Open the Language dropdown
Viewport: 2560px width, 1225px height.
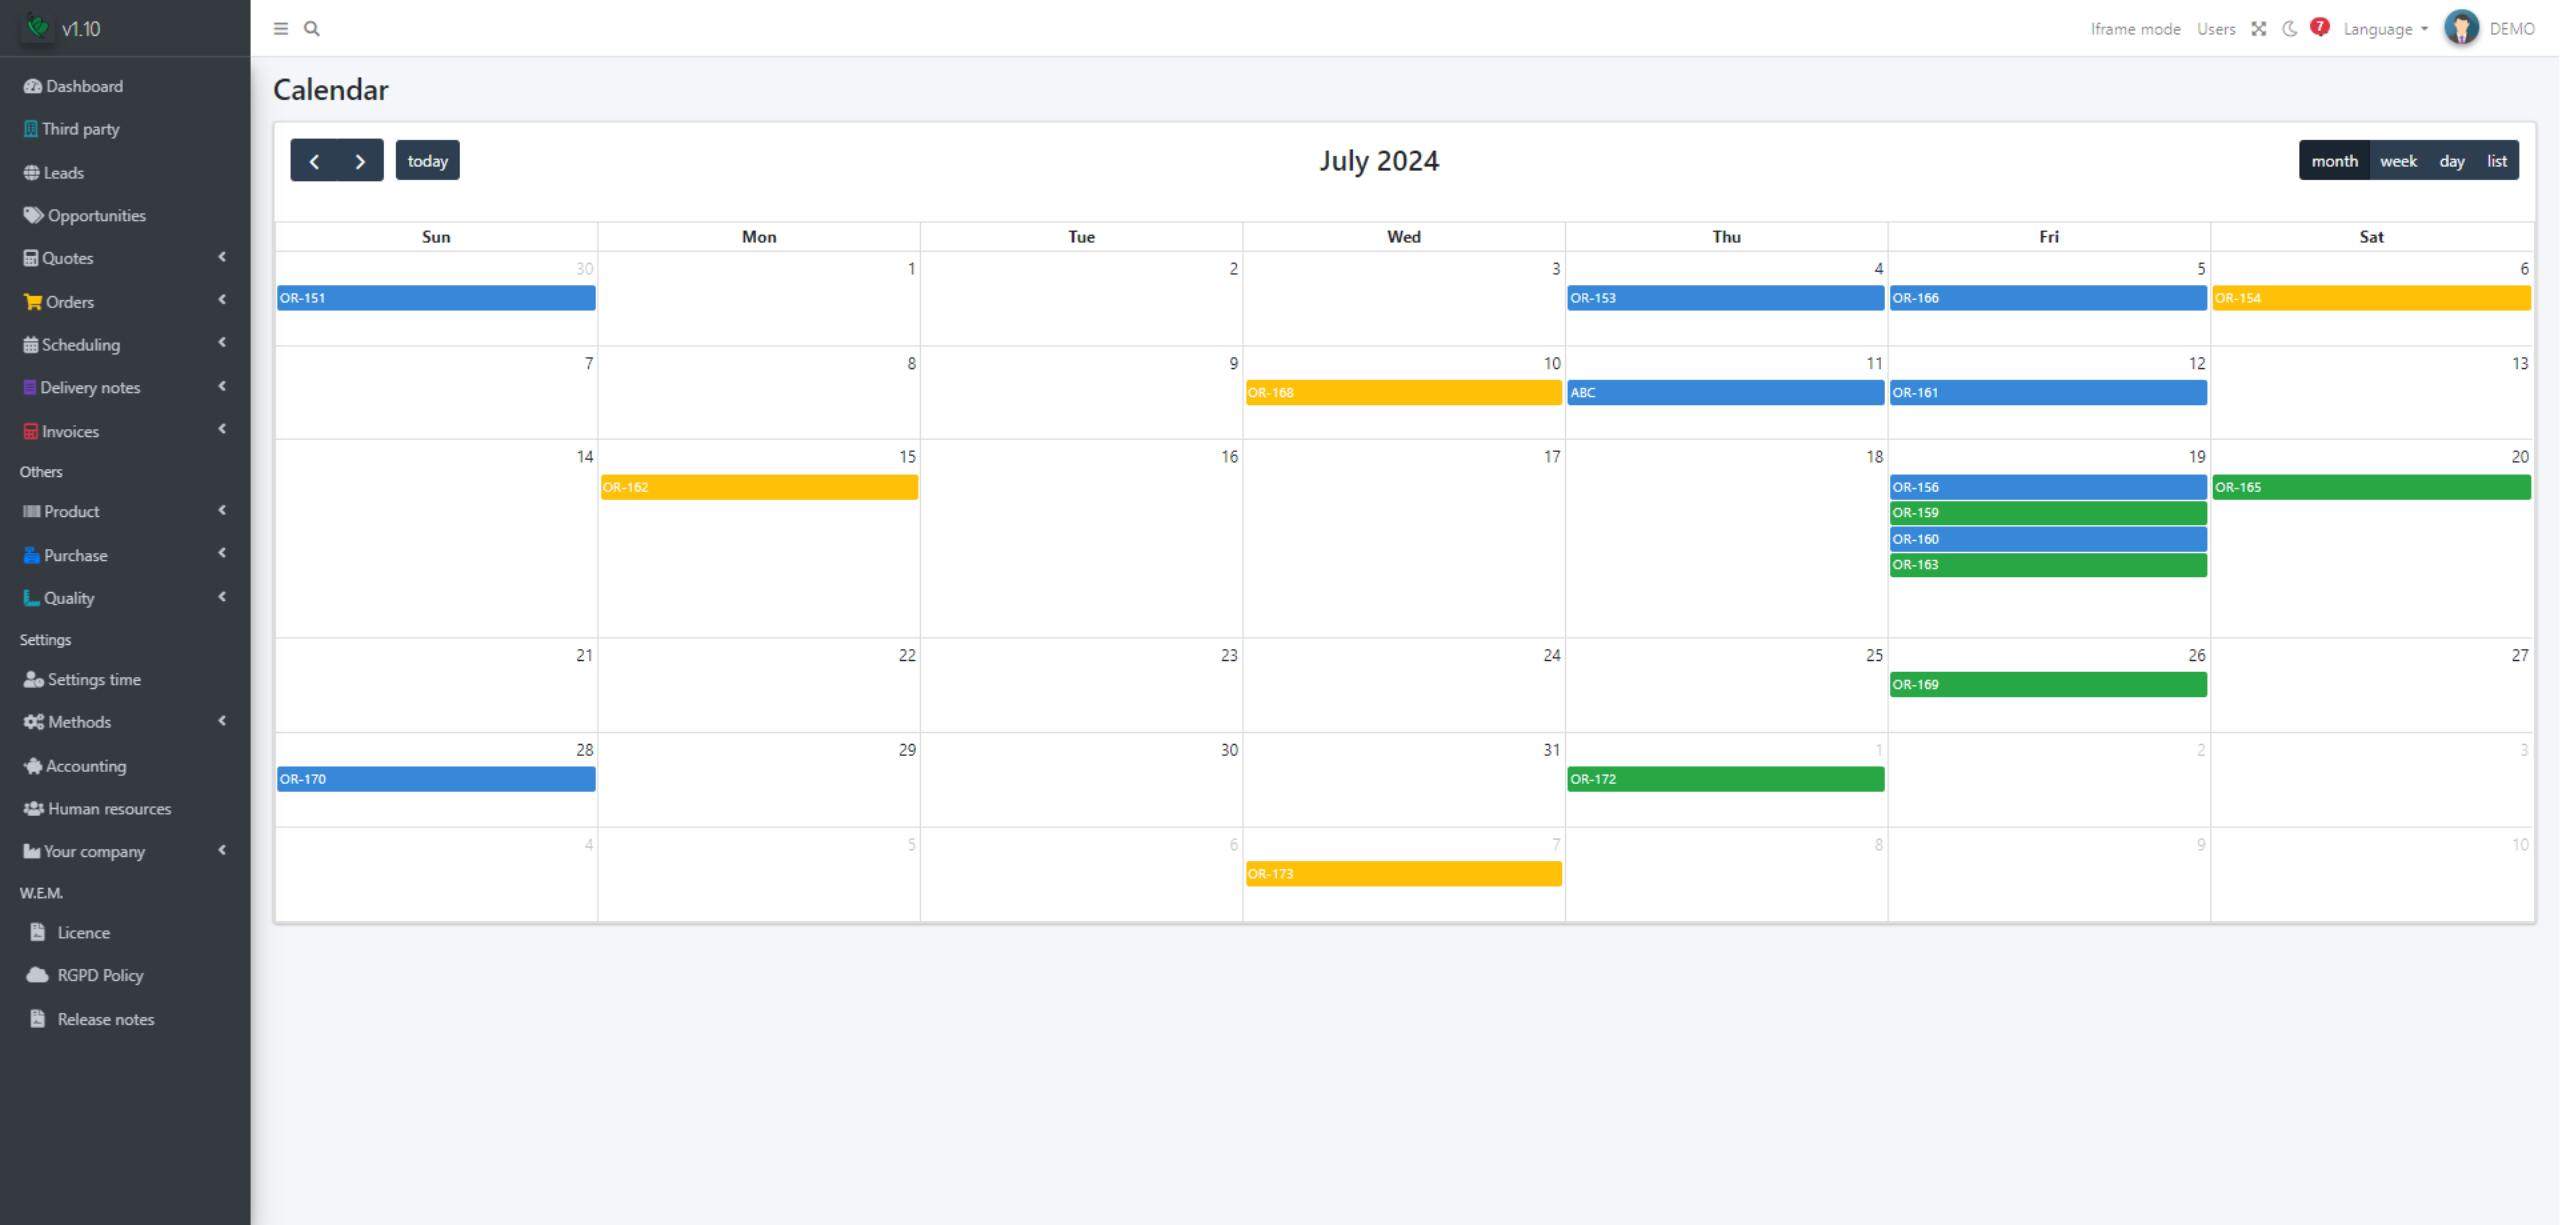(2384, 28)
